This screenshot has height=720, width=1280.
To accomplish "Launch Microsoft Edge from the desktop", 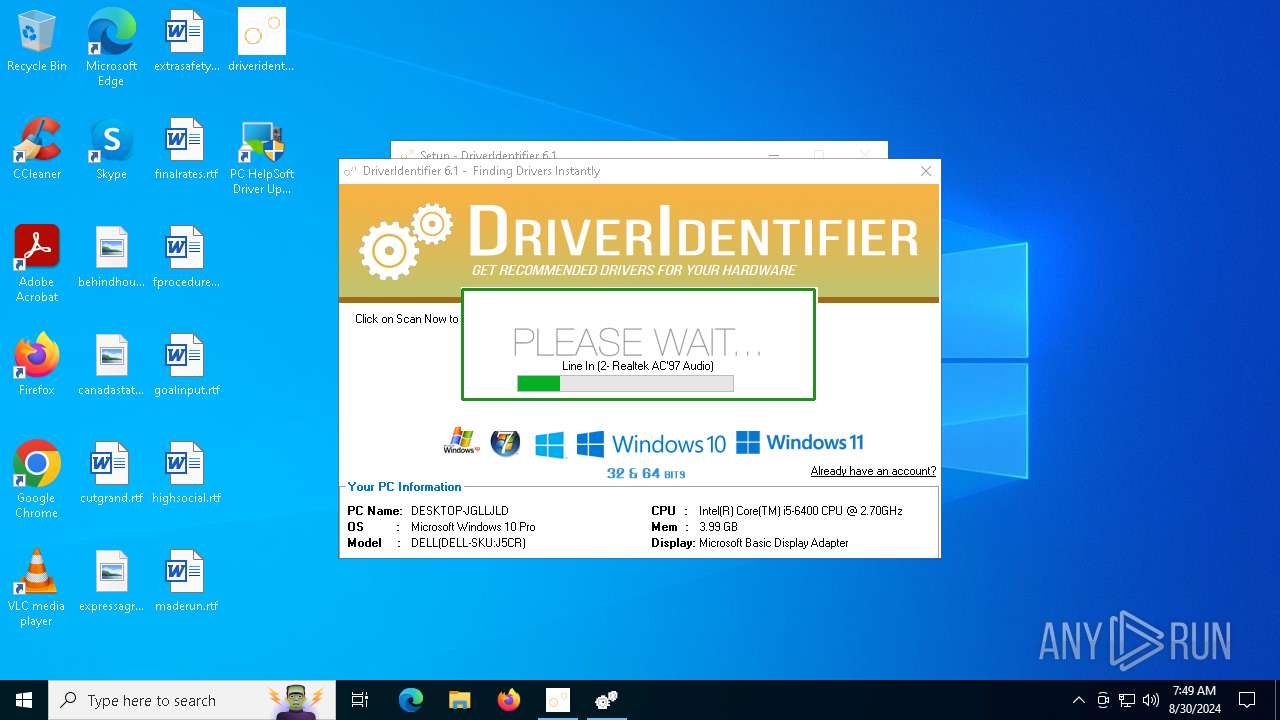I will (x=111, y=48).
